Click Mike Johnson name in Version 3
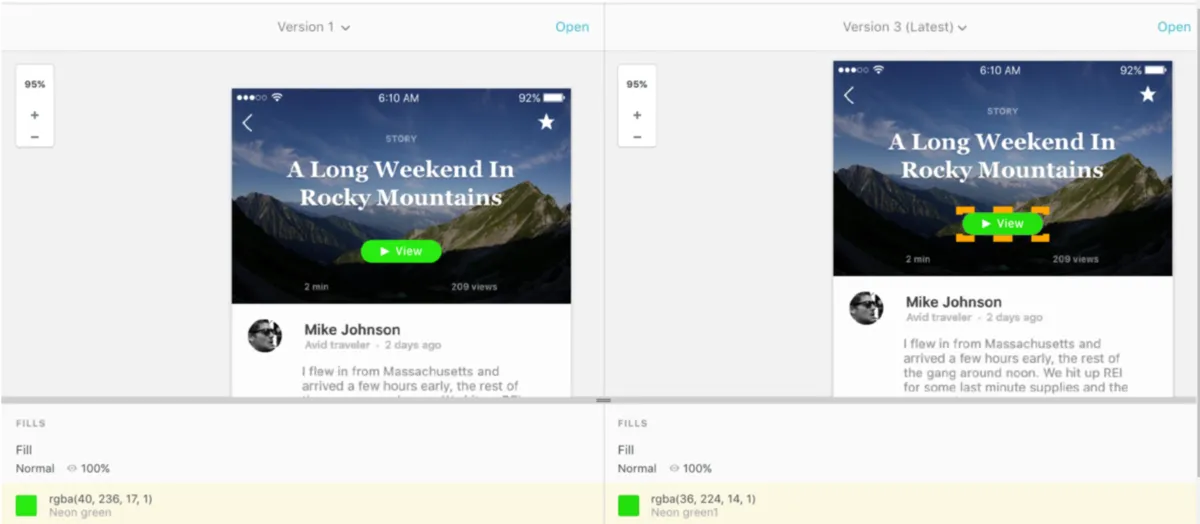 pos(954,302)
